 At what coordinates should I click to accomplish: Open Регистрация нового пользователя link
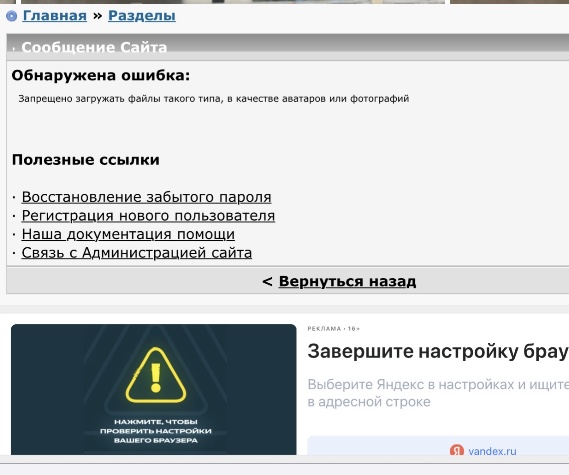[148, 216]
